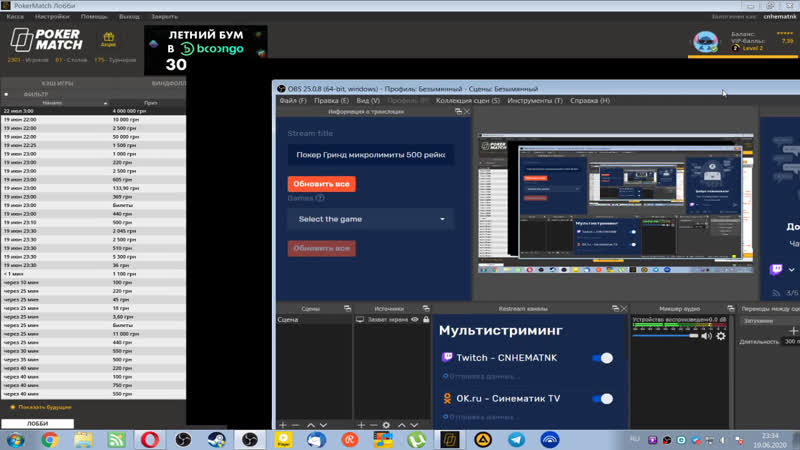
Task: Click the orange Обновить все button
Action: [x=321, y=184]
